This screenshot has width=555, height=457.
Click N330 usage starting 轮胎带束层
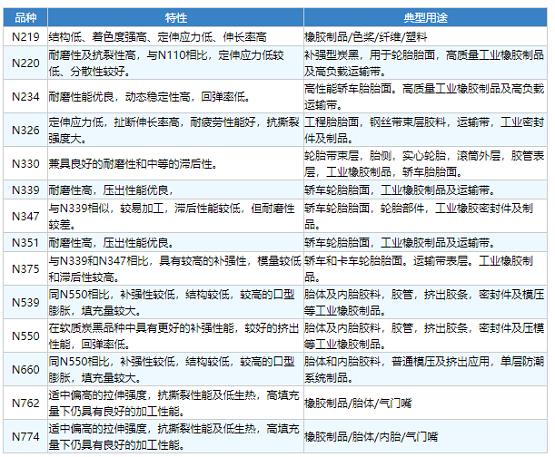click(x=424, y=164)
